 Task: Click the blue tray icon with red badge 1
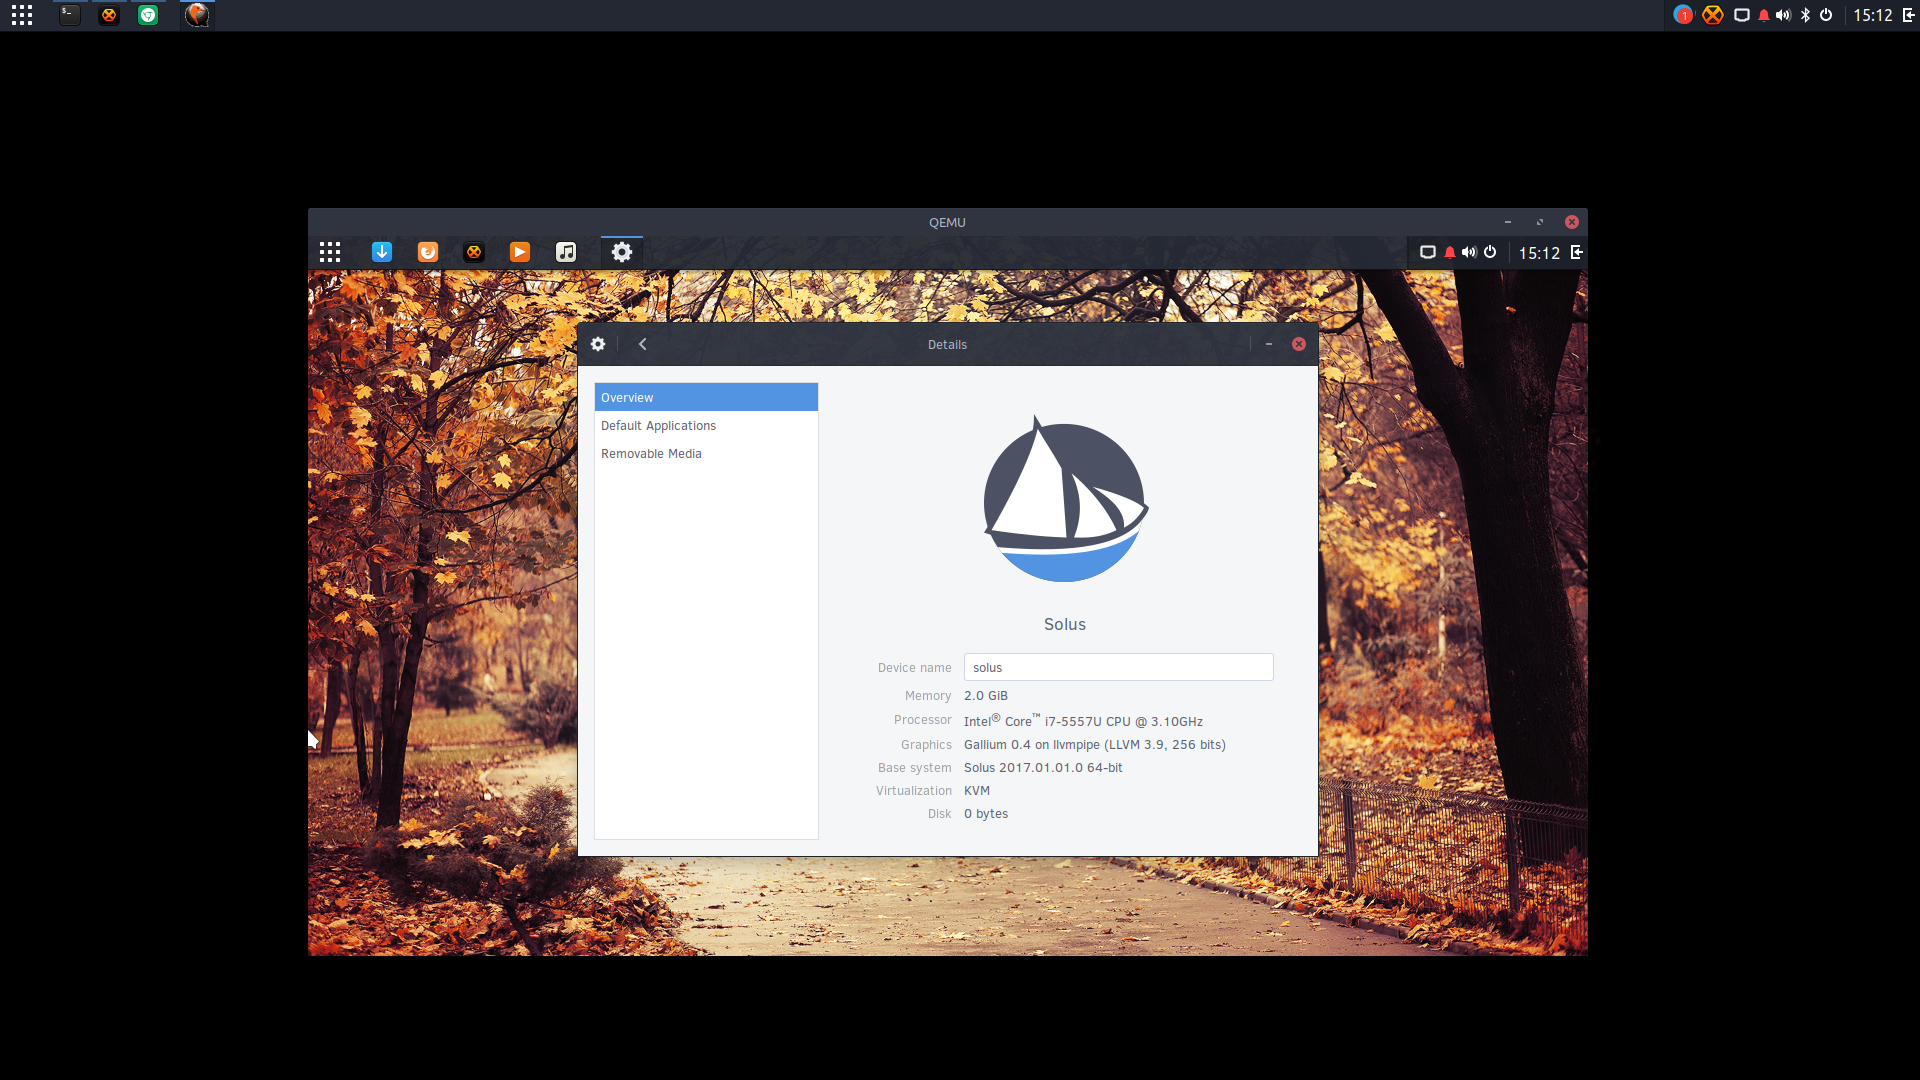[x=1683, y=15]
